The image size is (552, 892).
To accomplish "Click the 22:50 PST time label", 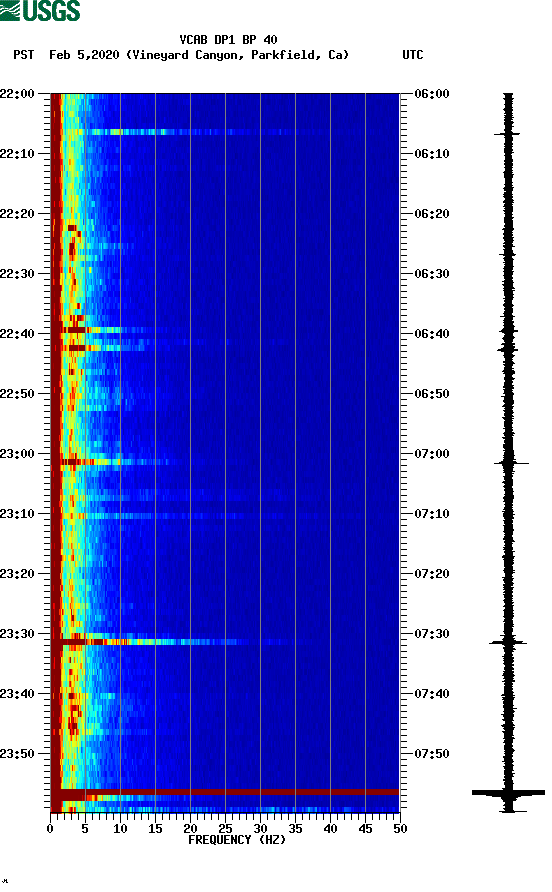I will [x=17, y=394].
